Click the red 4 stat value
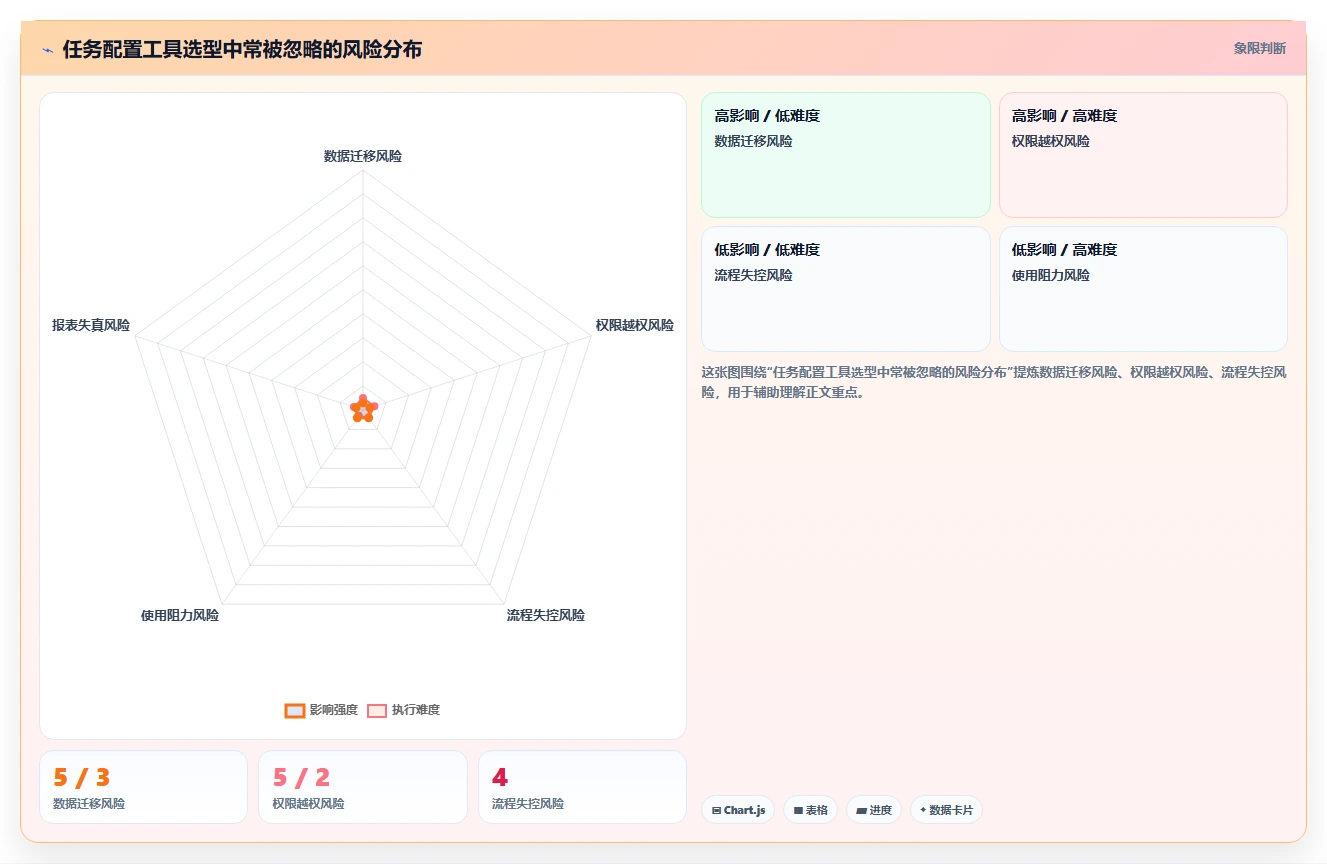 [x=500, y=777]
